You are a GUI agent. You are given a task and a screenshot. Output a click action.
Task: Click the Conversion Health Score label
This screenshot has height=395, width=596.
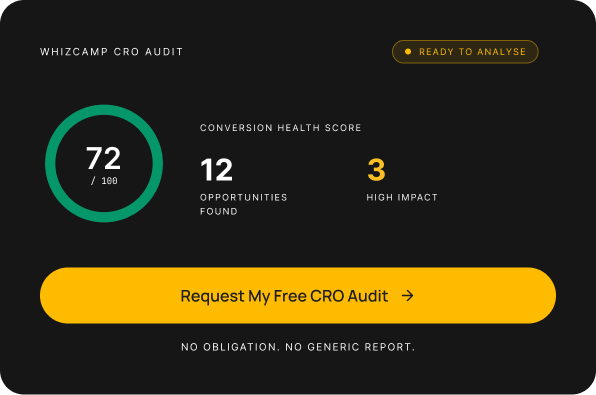pos(281,128)
